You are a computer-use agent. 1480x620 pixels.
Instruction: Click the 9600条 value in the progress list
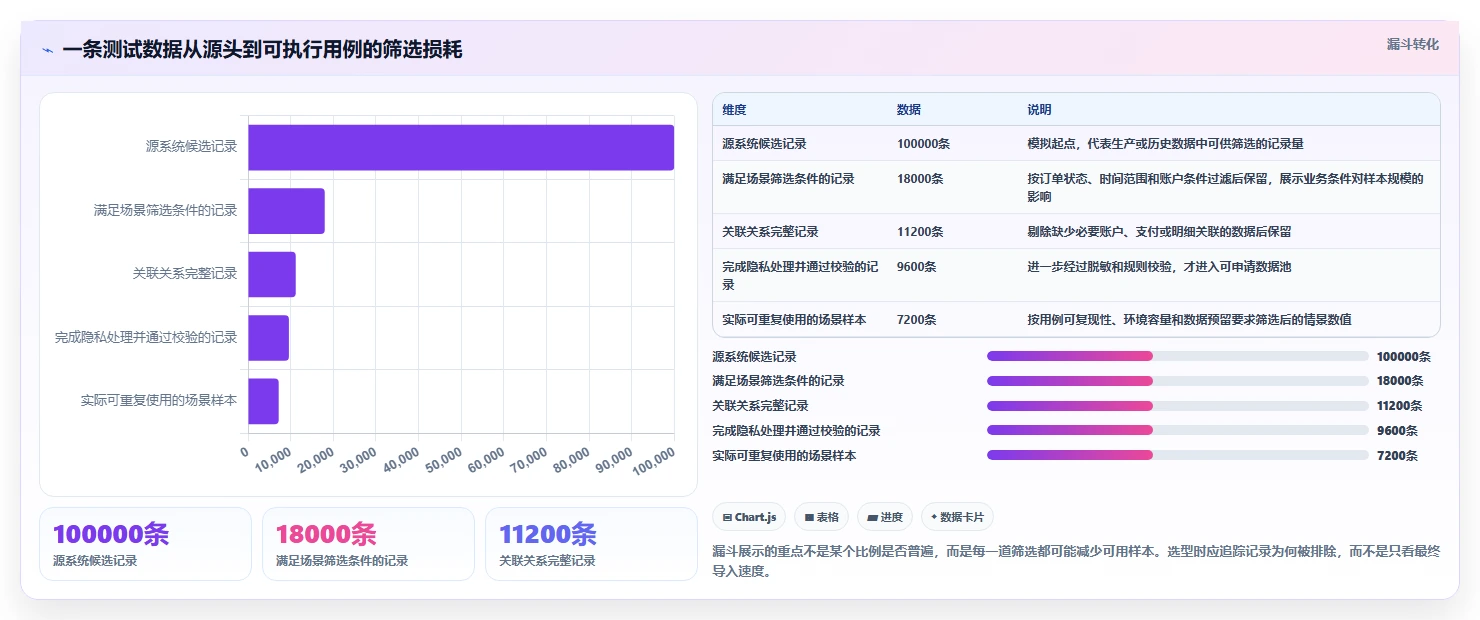tap(1397, 430)
